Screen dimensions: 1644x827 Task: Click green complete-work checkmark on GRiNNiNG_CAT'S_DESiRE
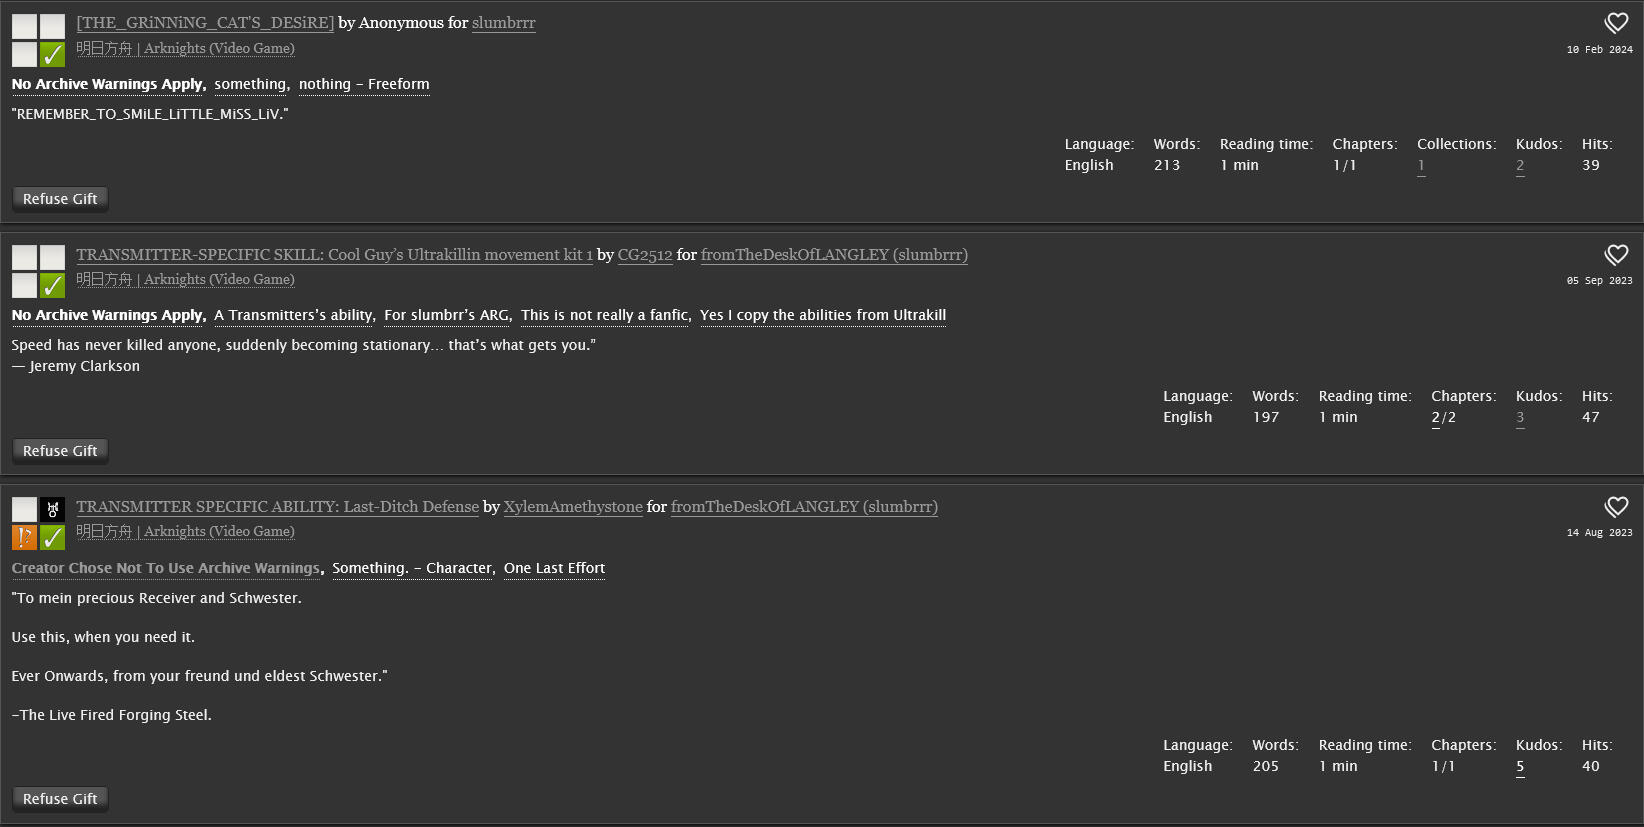coord(53,54)
